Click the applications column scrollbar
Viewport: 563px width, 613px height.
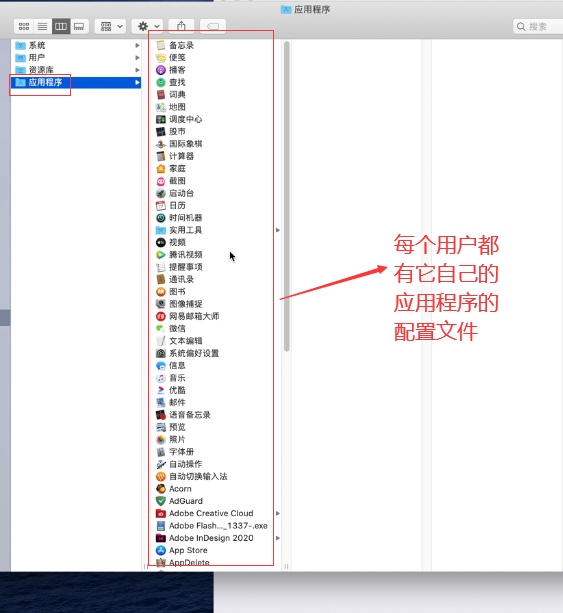(x=287, y=196)
